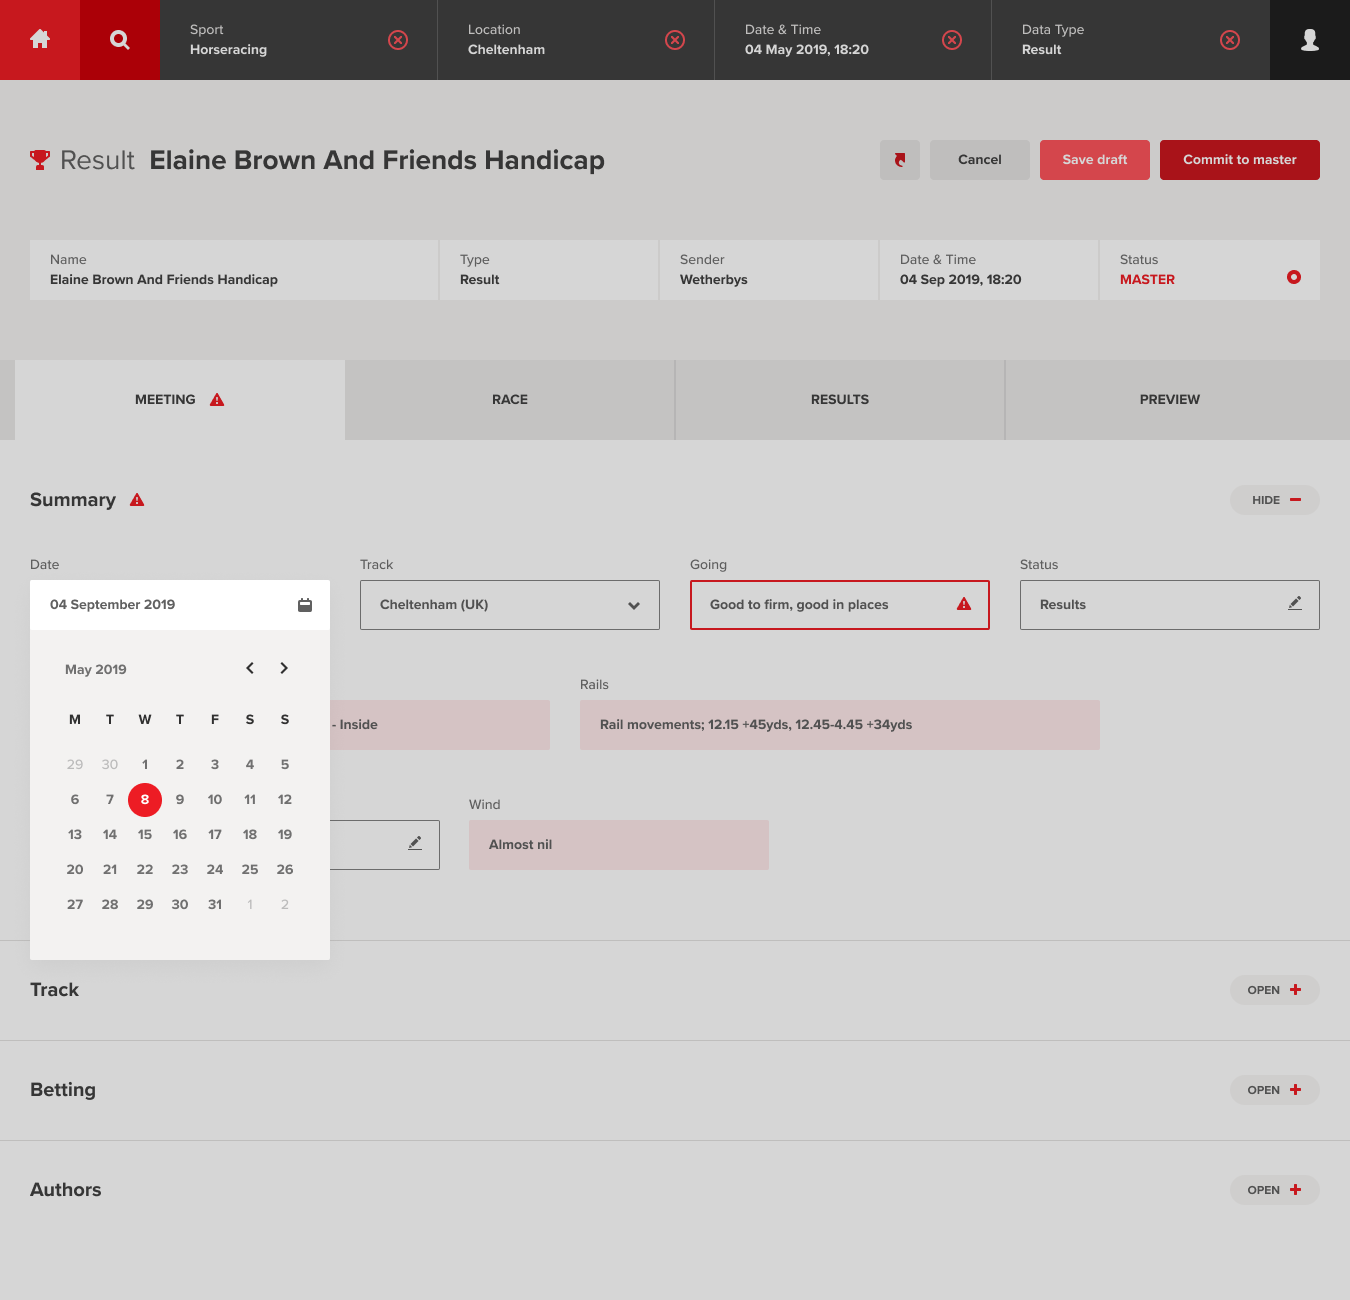The height and width of the screenshot is (1300, 1350).
Task: Switch to the RACE tab
Action: pyautogui.click(x=510, y=400)
